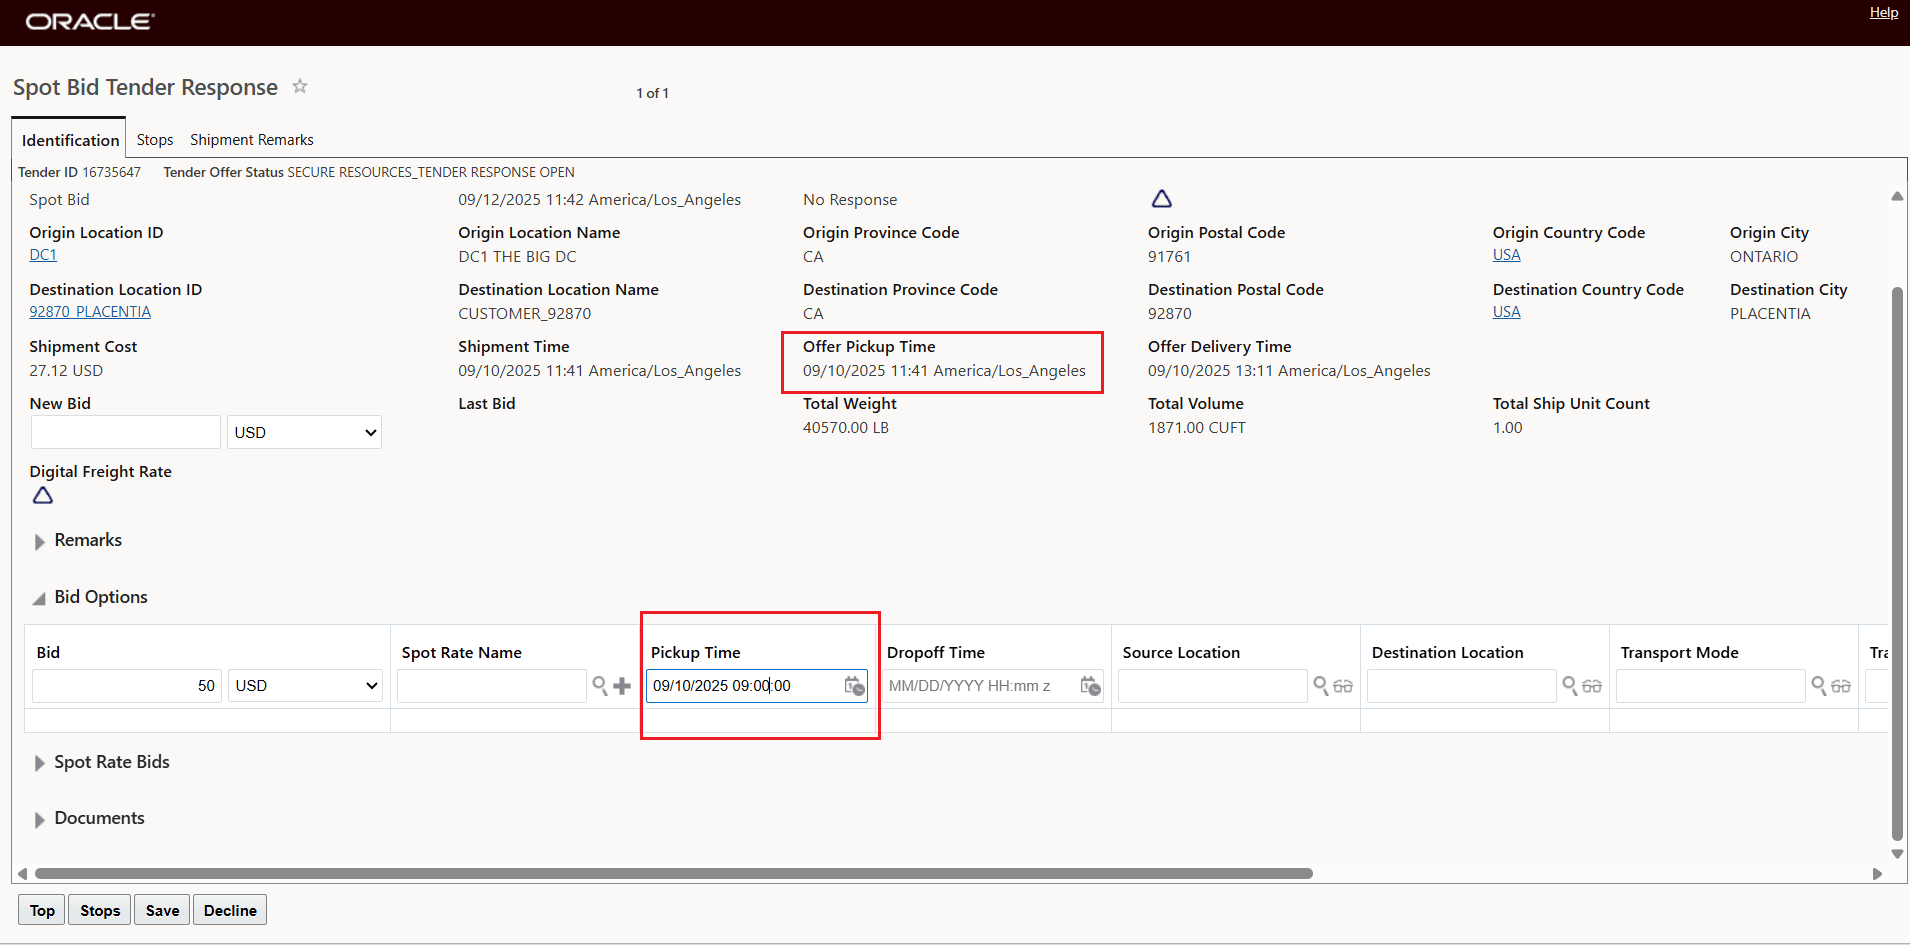This screenshot has width=1910, height=945.
Task: Add a new spot rate with the plus icon
Action: click(x=622, y=686)
